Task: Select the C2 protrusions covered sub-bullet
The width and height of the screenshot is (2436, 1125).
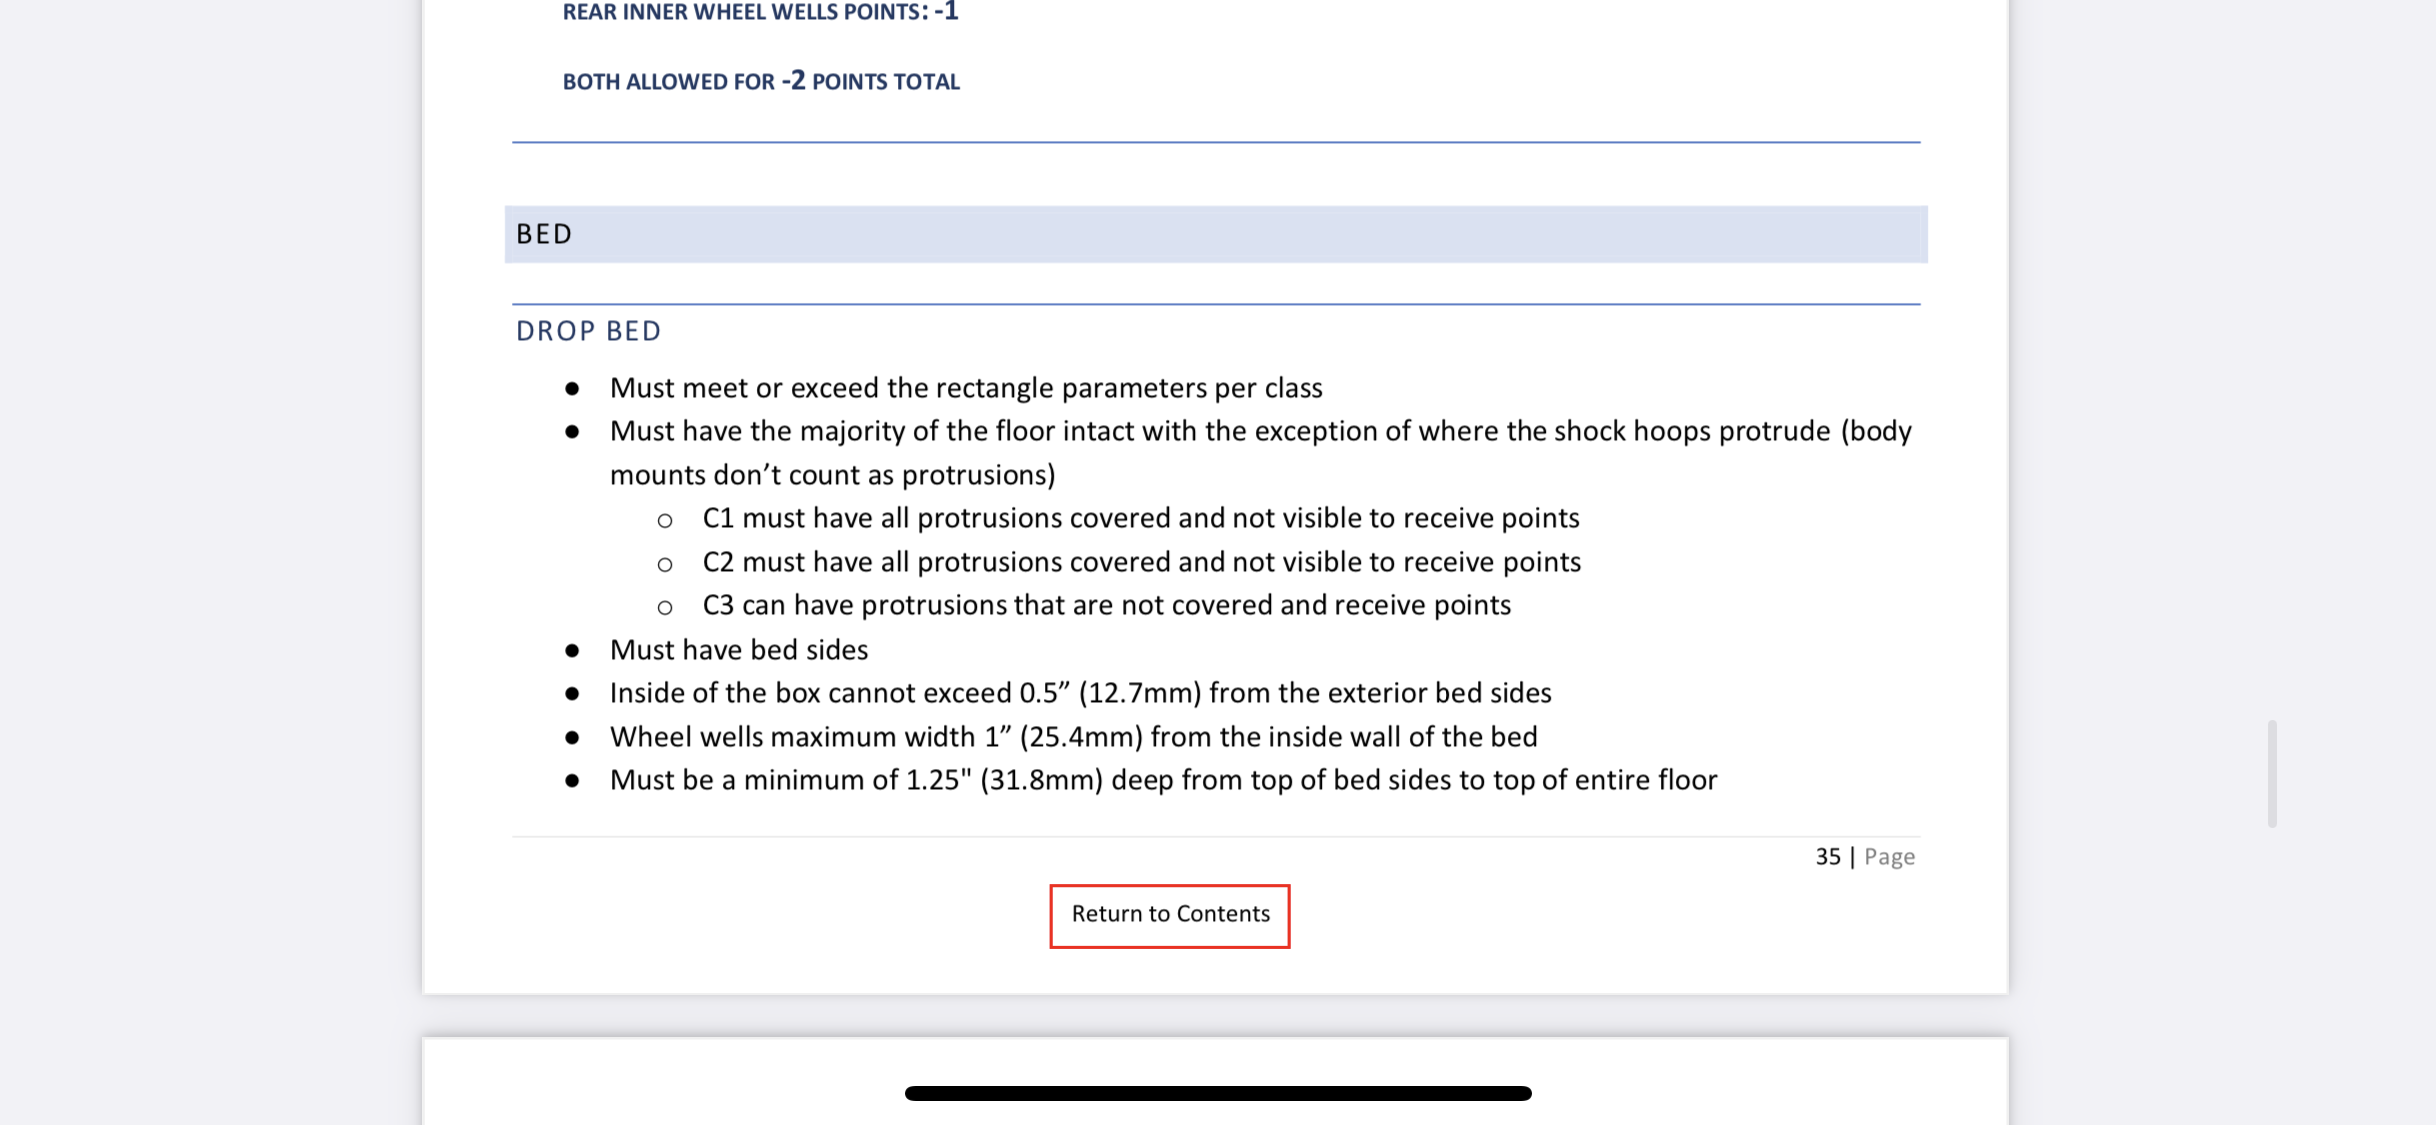Action: point(1141,562)
